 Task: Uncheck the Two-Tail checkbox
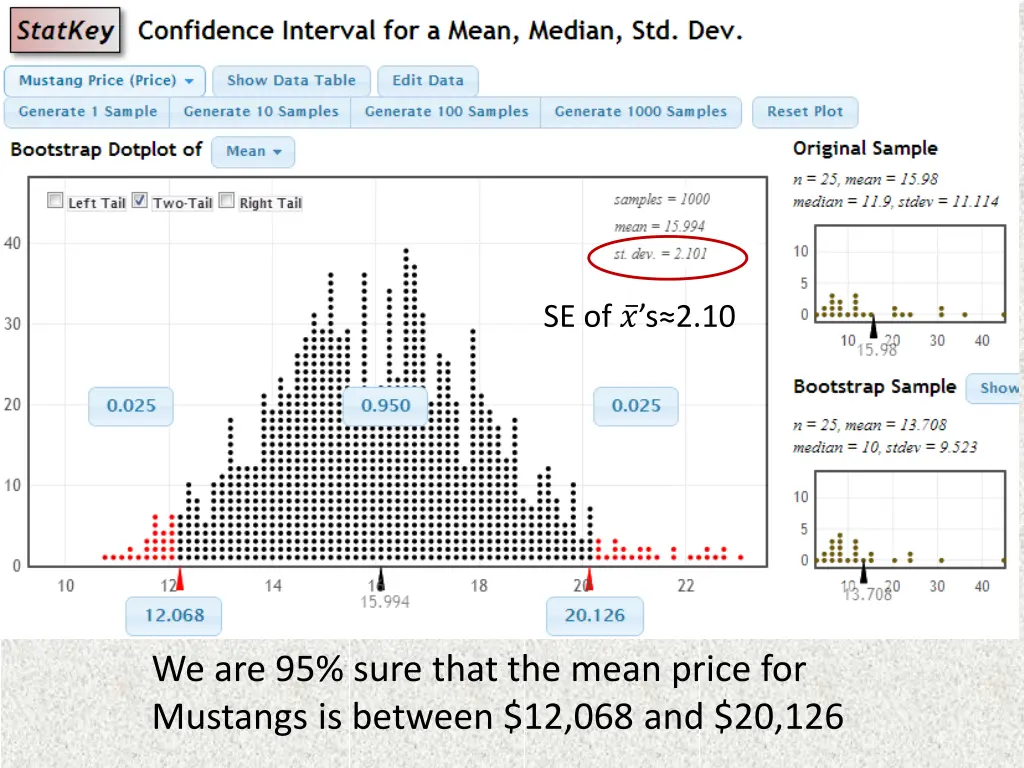140,200
